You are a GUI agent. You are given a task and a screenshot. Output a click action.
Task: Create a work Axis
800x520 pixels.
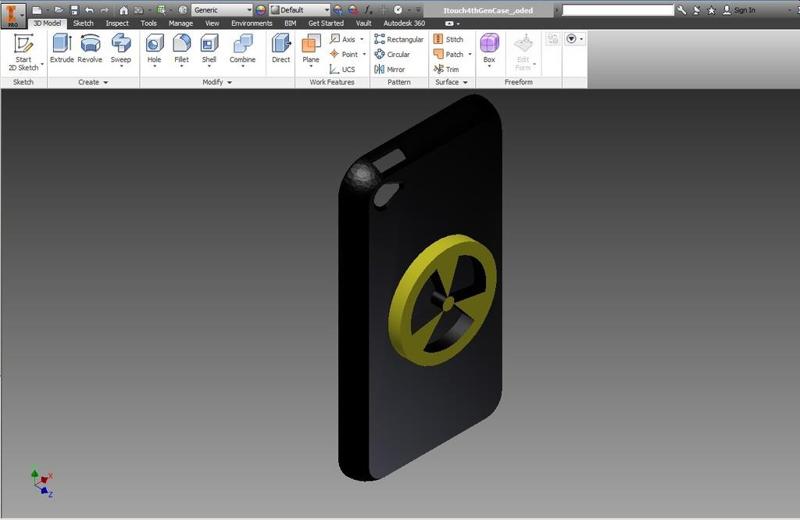coord(343,39)
